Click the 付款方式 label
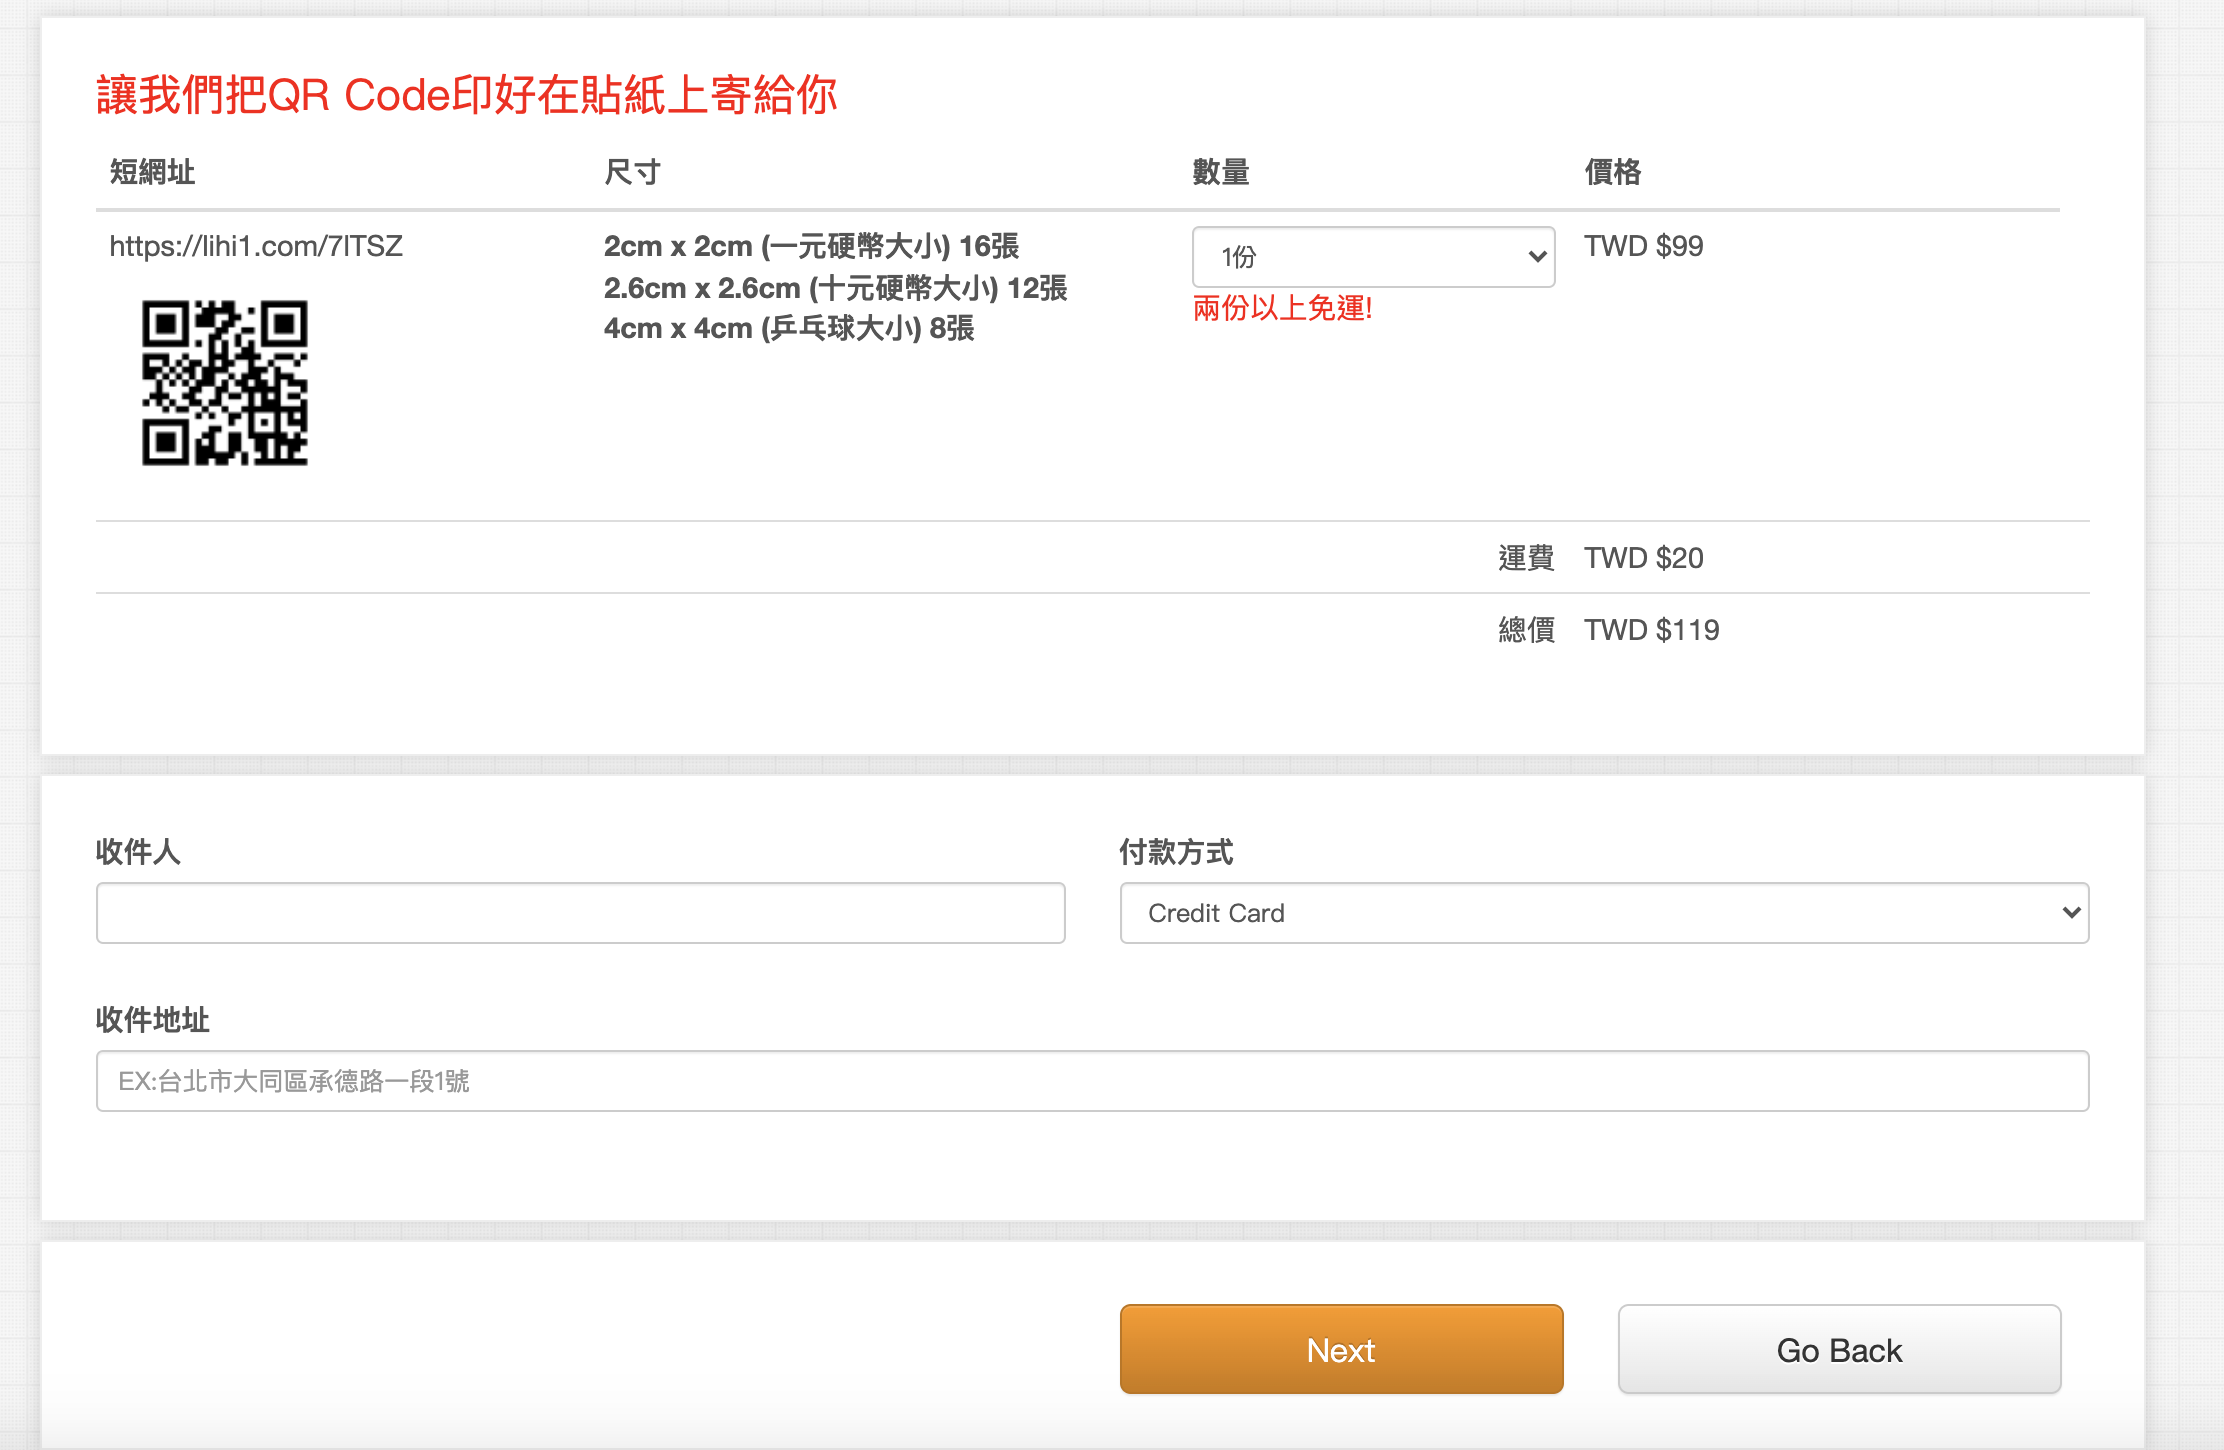This screenshot has width=2224, height=1450. [1176, 852]
